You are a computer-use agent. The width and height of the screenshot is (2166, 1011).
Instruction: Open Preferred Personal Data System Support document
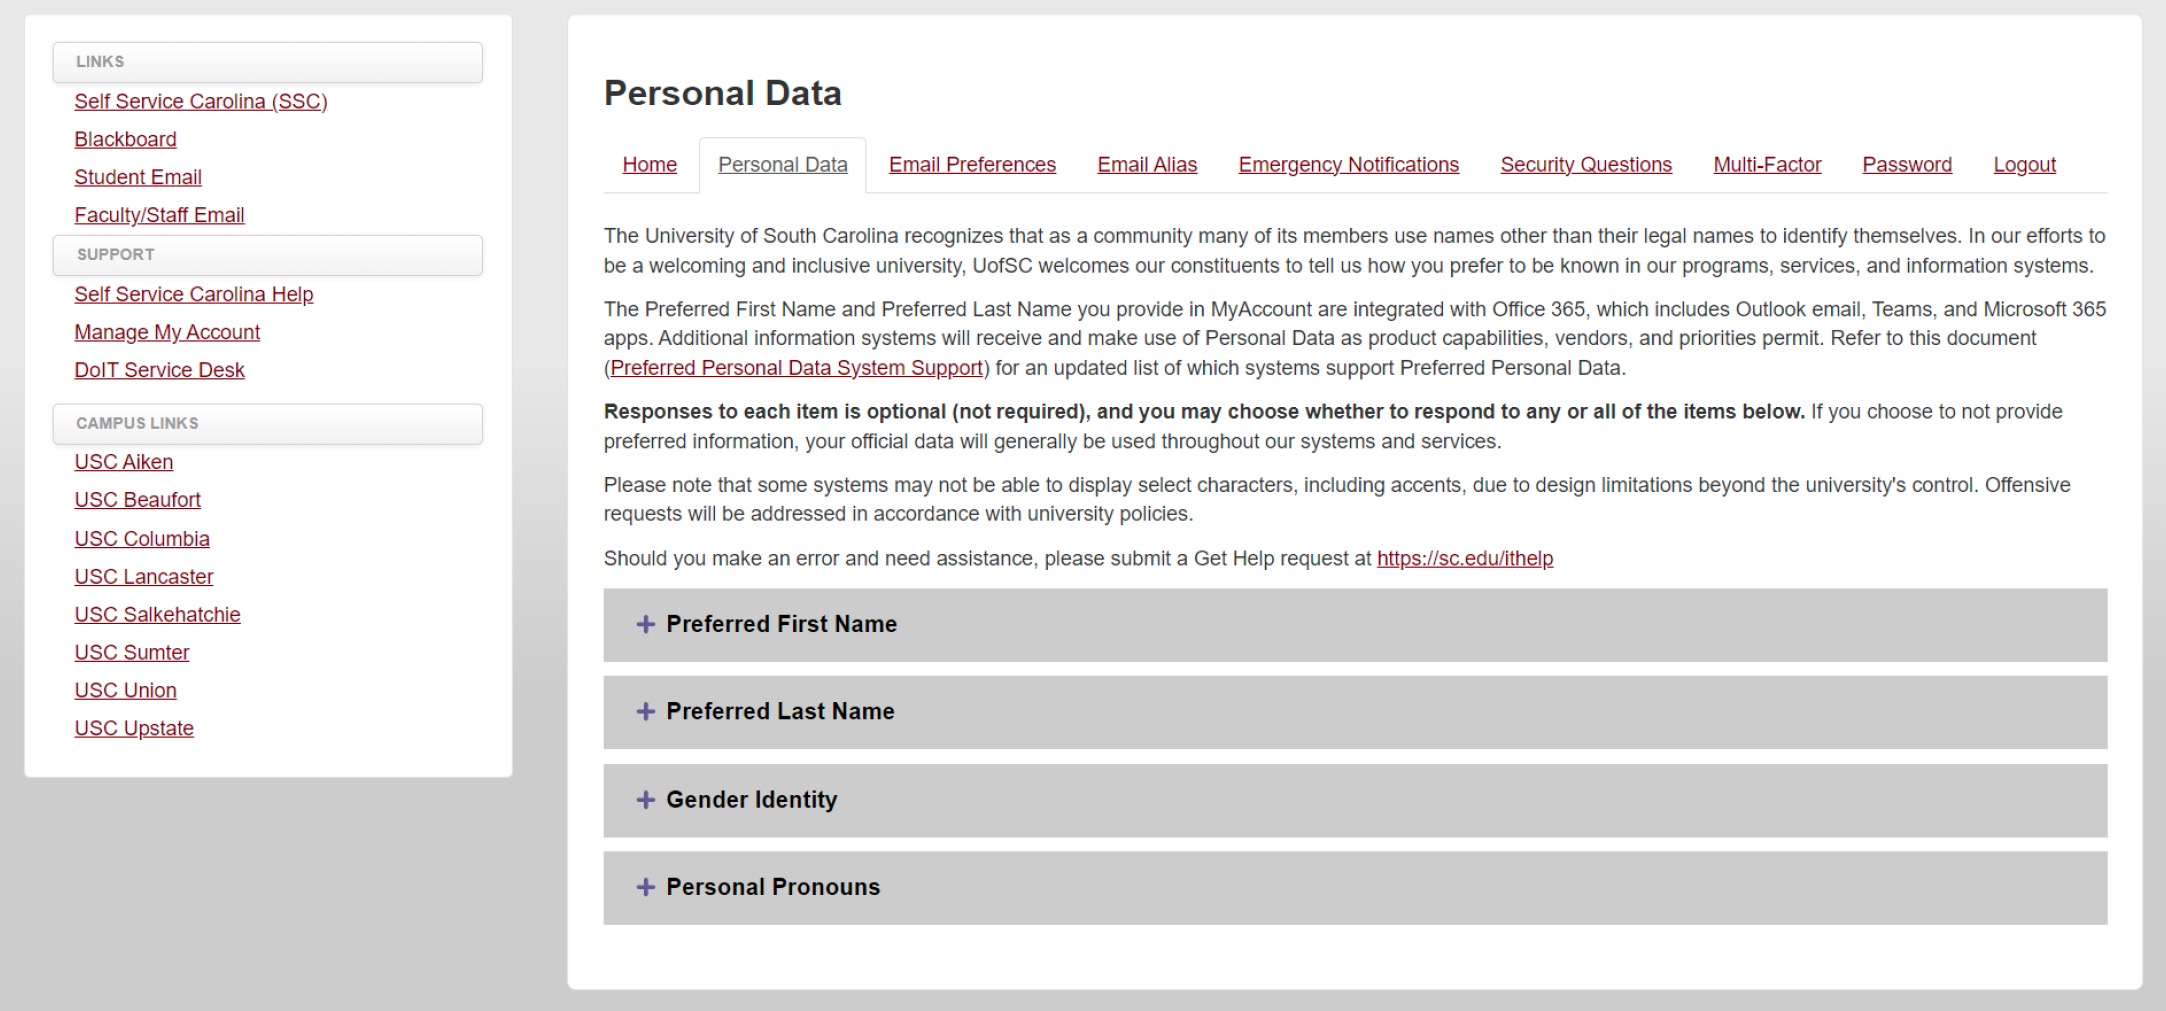(796, 368)
